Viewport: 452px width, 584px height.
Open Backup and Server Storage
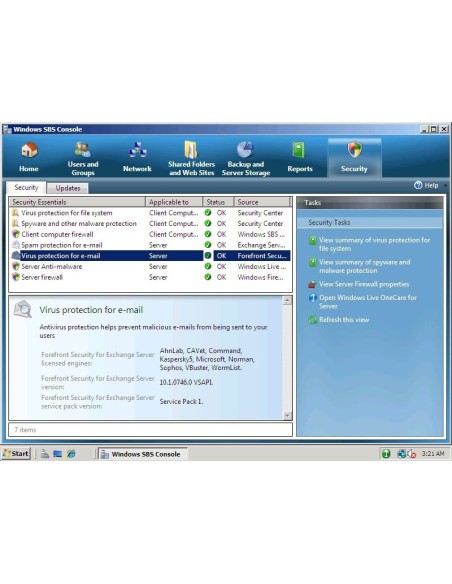pyautogui.click(x=246, y=159)
